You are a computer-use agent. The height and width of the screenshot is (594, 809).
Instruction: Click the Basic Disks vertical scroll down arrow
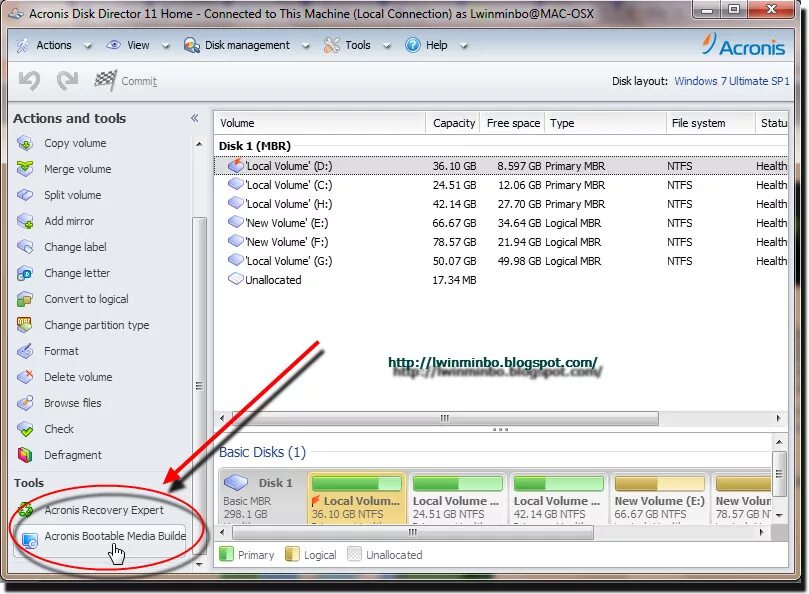[x=779, y=515]
